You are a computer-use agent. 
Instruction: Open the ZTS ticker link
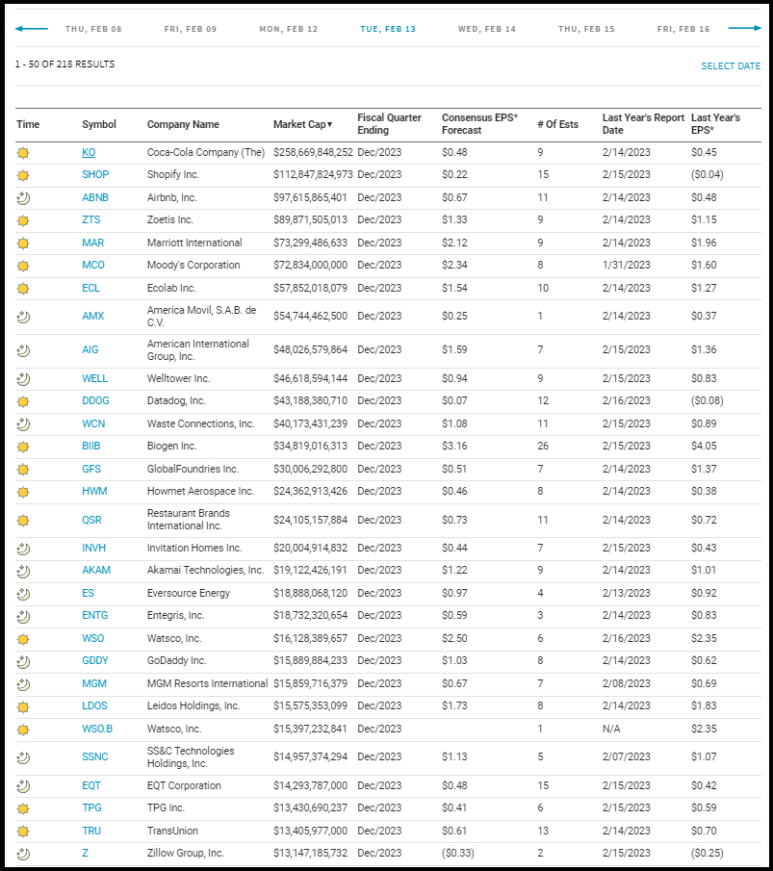(91, 220)
